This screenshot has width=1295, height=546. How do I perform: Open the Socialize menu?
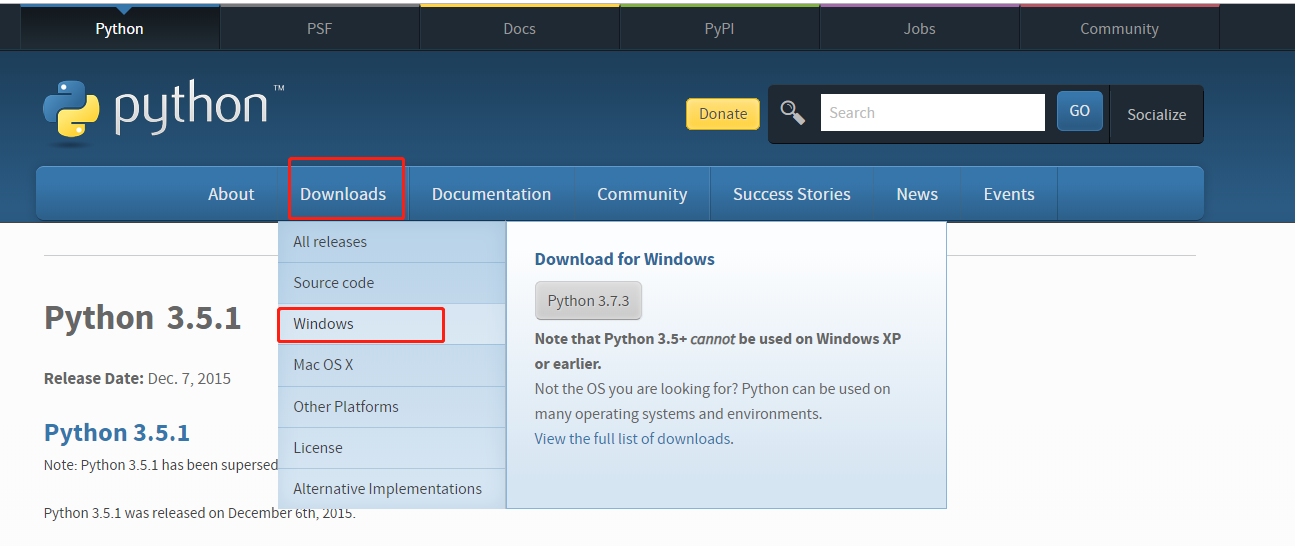pos(1156,114)
